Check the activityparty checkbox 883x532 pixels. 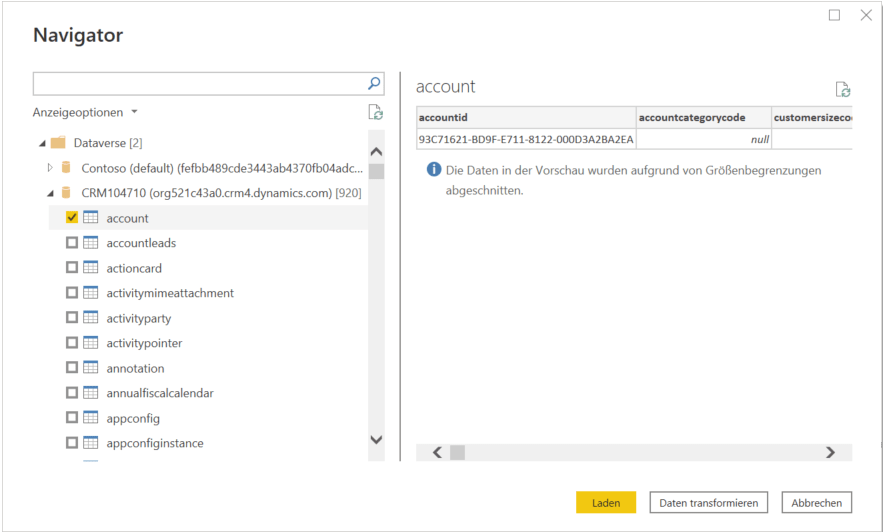point(72,318)
